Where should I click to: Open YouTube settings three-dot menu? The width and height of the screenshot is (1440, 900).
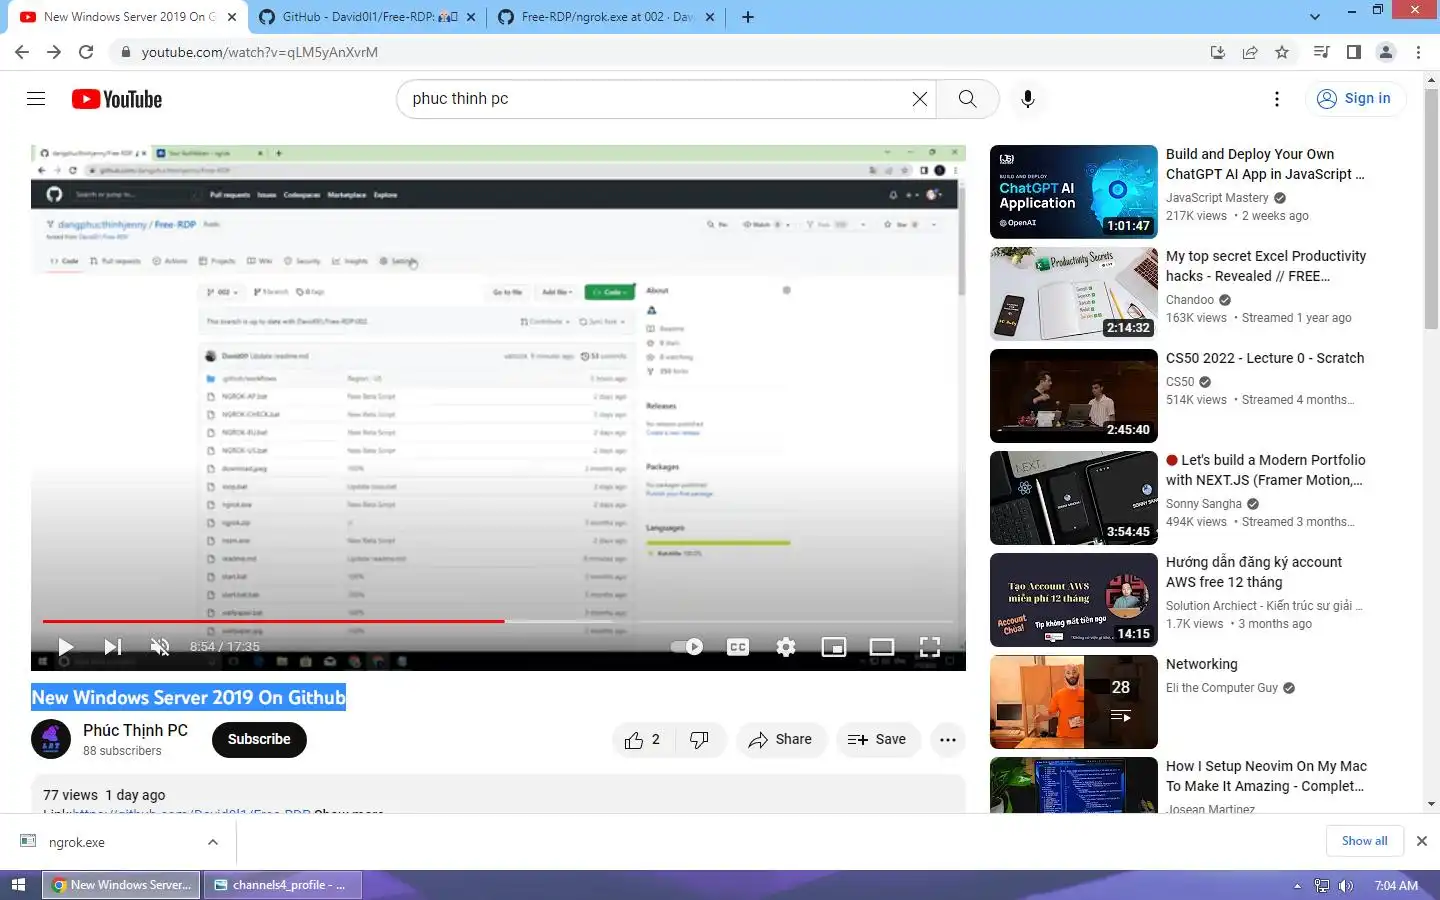[1276, 98]
